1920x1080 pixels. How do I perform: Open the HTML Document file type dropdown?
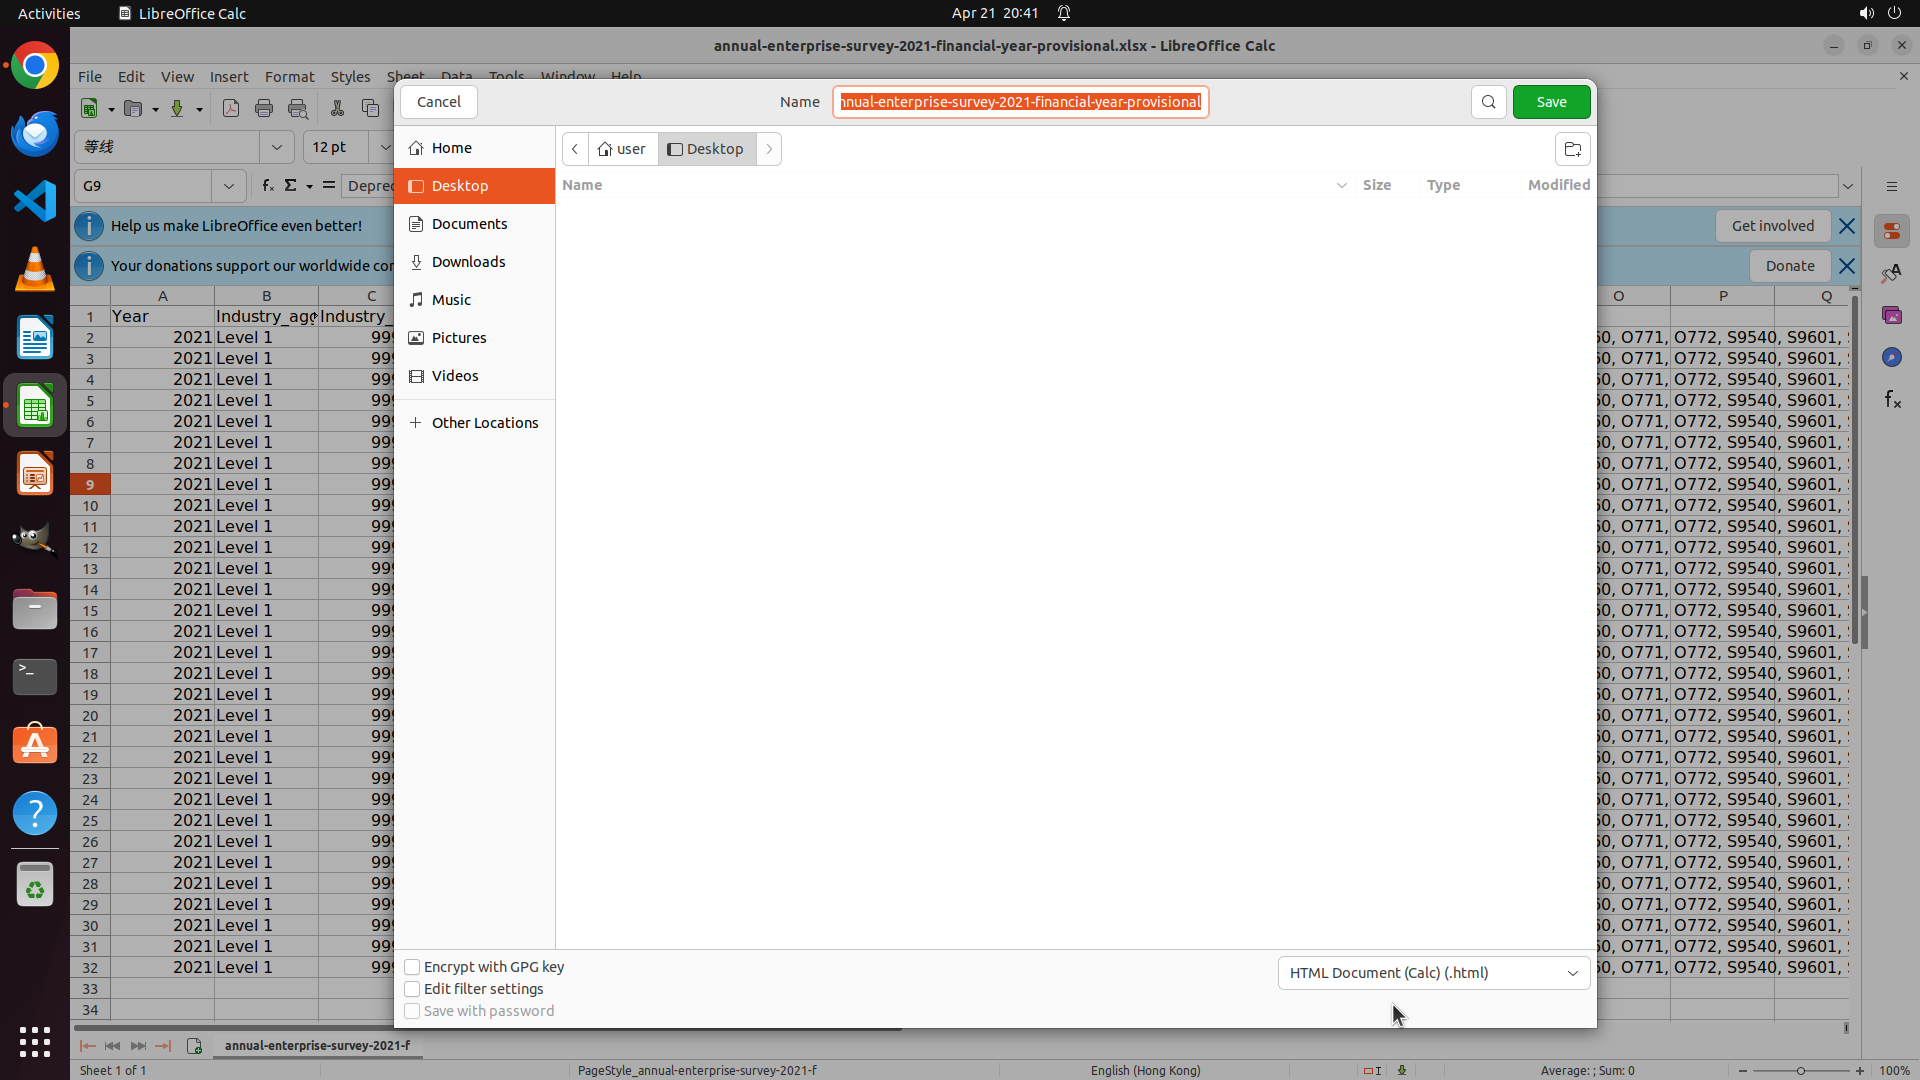[x=1433, y=973]
